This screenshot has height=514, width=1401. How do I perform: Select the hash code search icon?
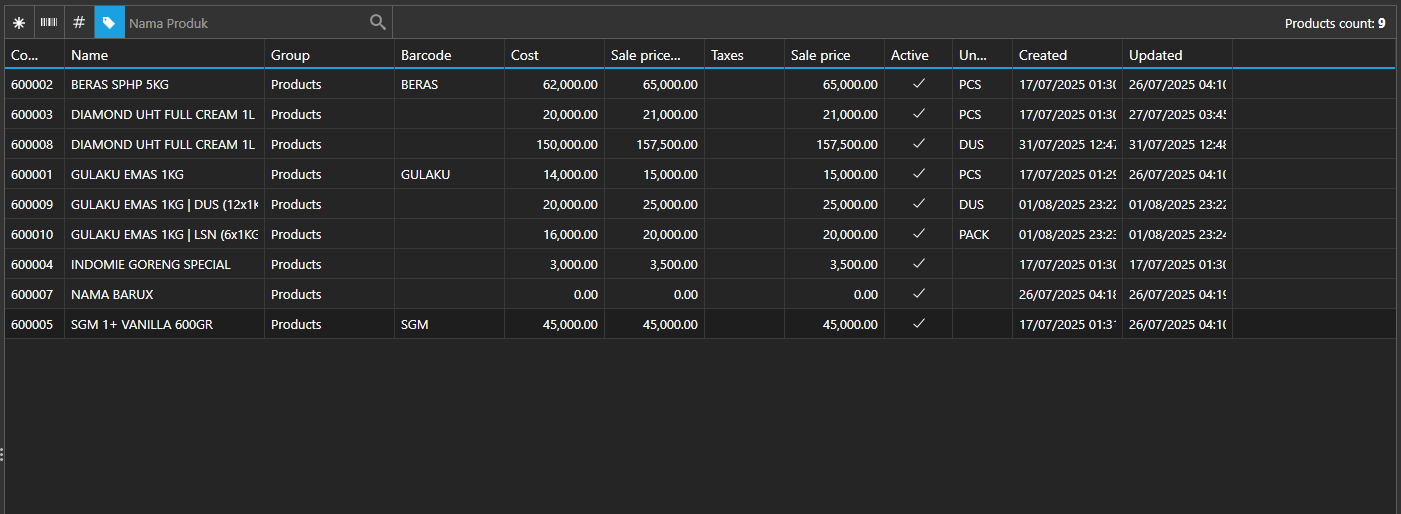click(x=79, y=22)
